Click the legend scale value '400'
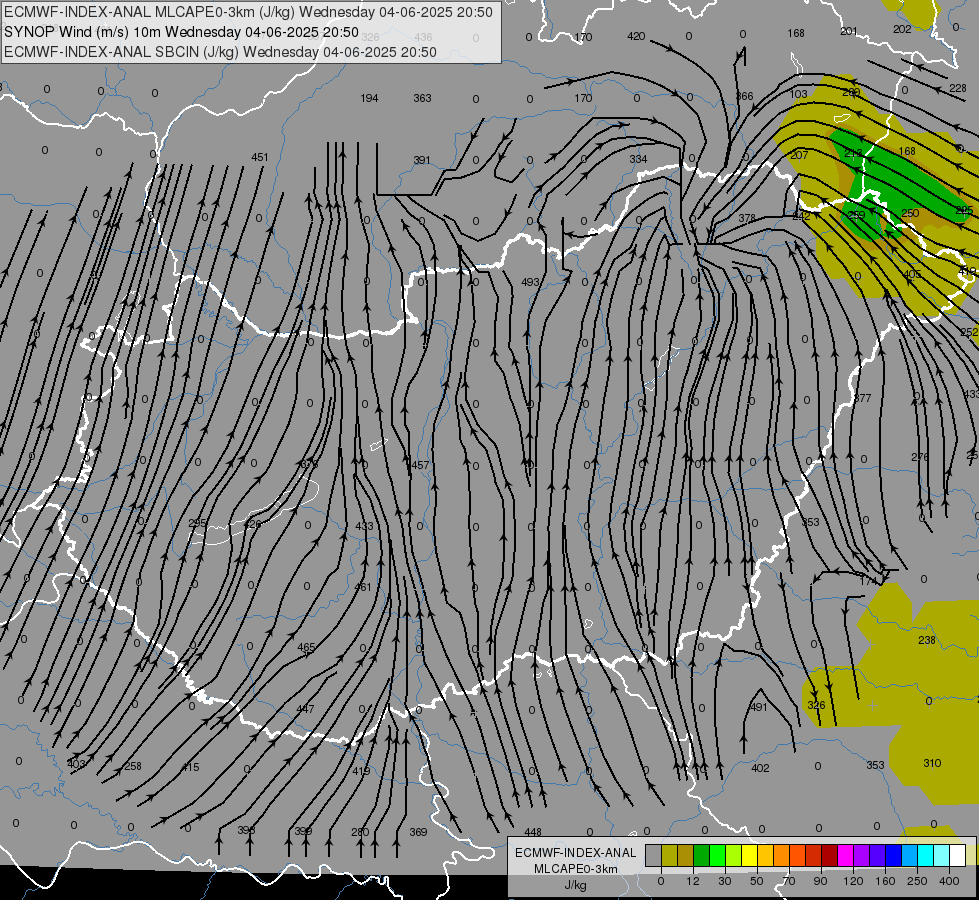 point(949,881)
